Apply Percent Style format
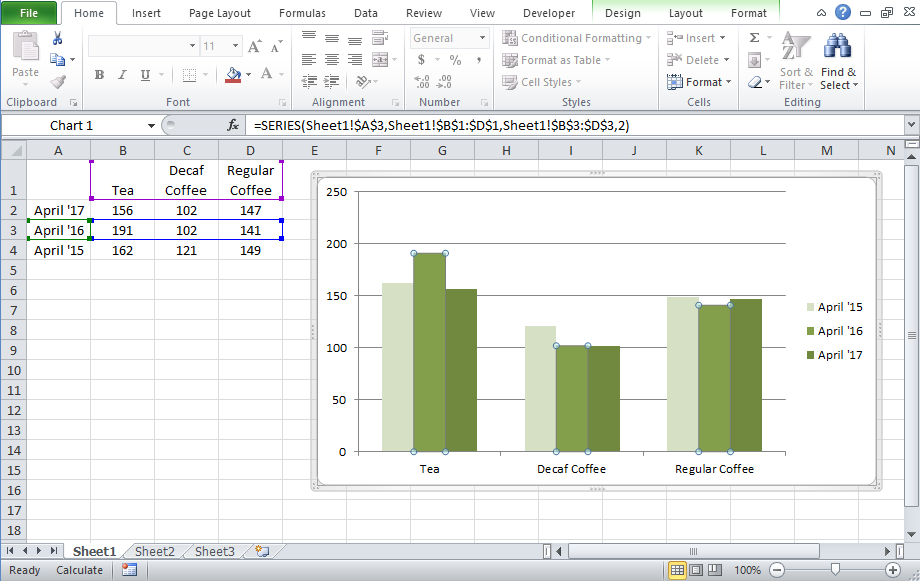The height and width of the screenshot is (581, 920). (455, 59)
